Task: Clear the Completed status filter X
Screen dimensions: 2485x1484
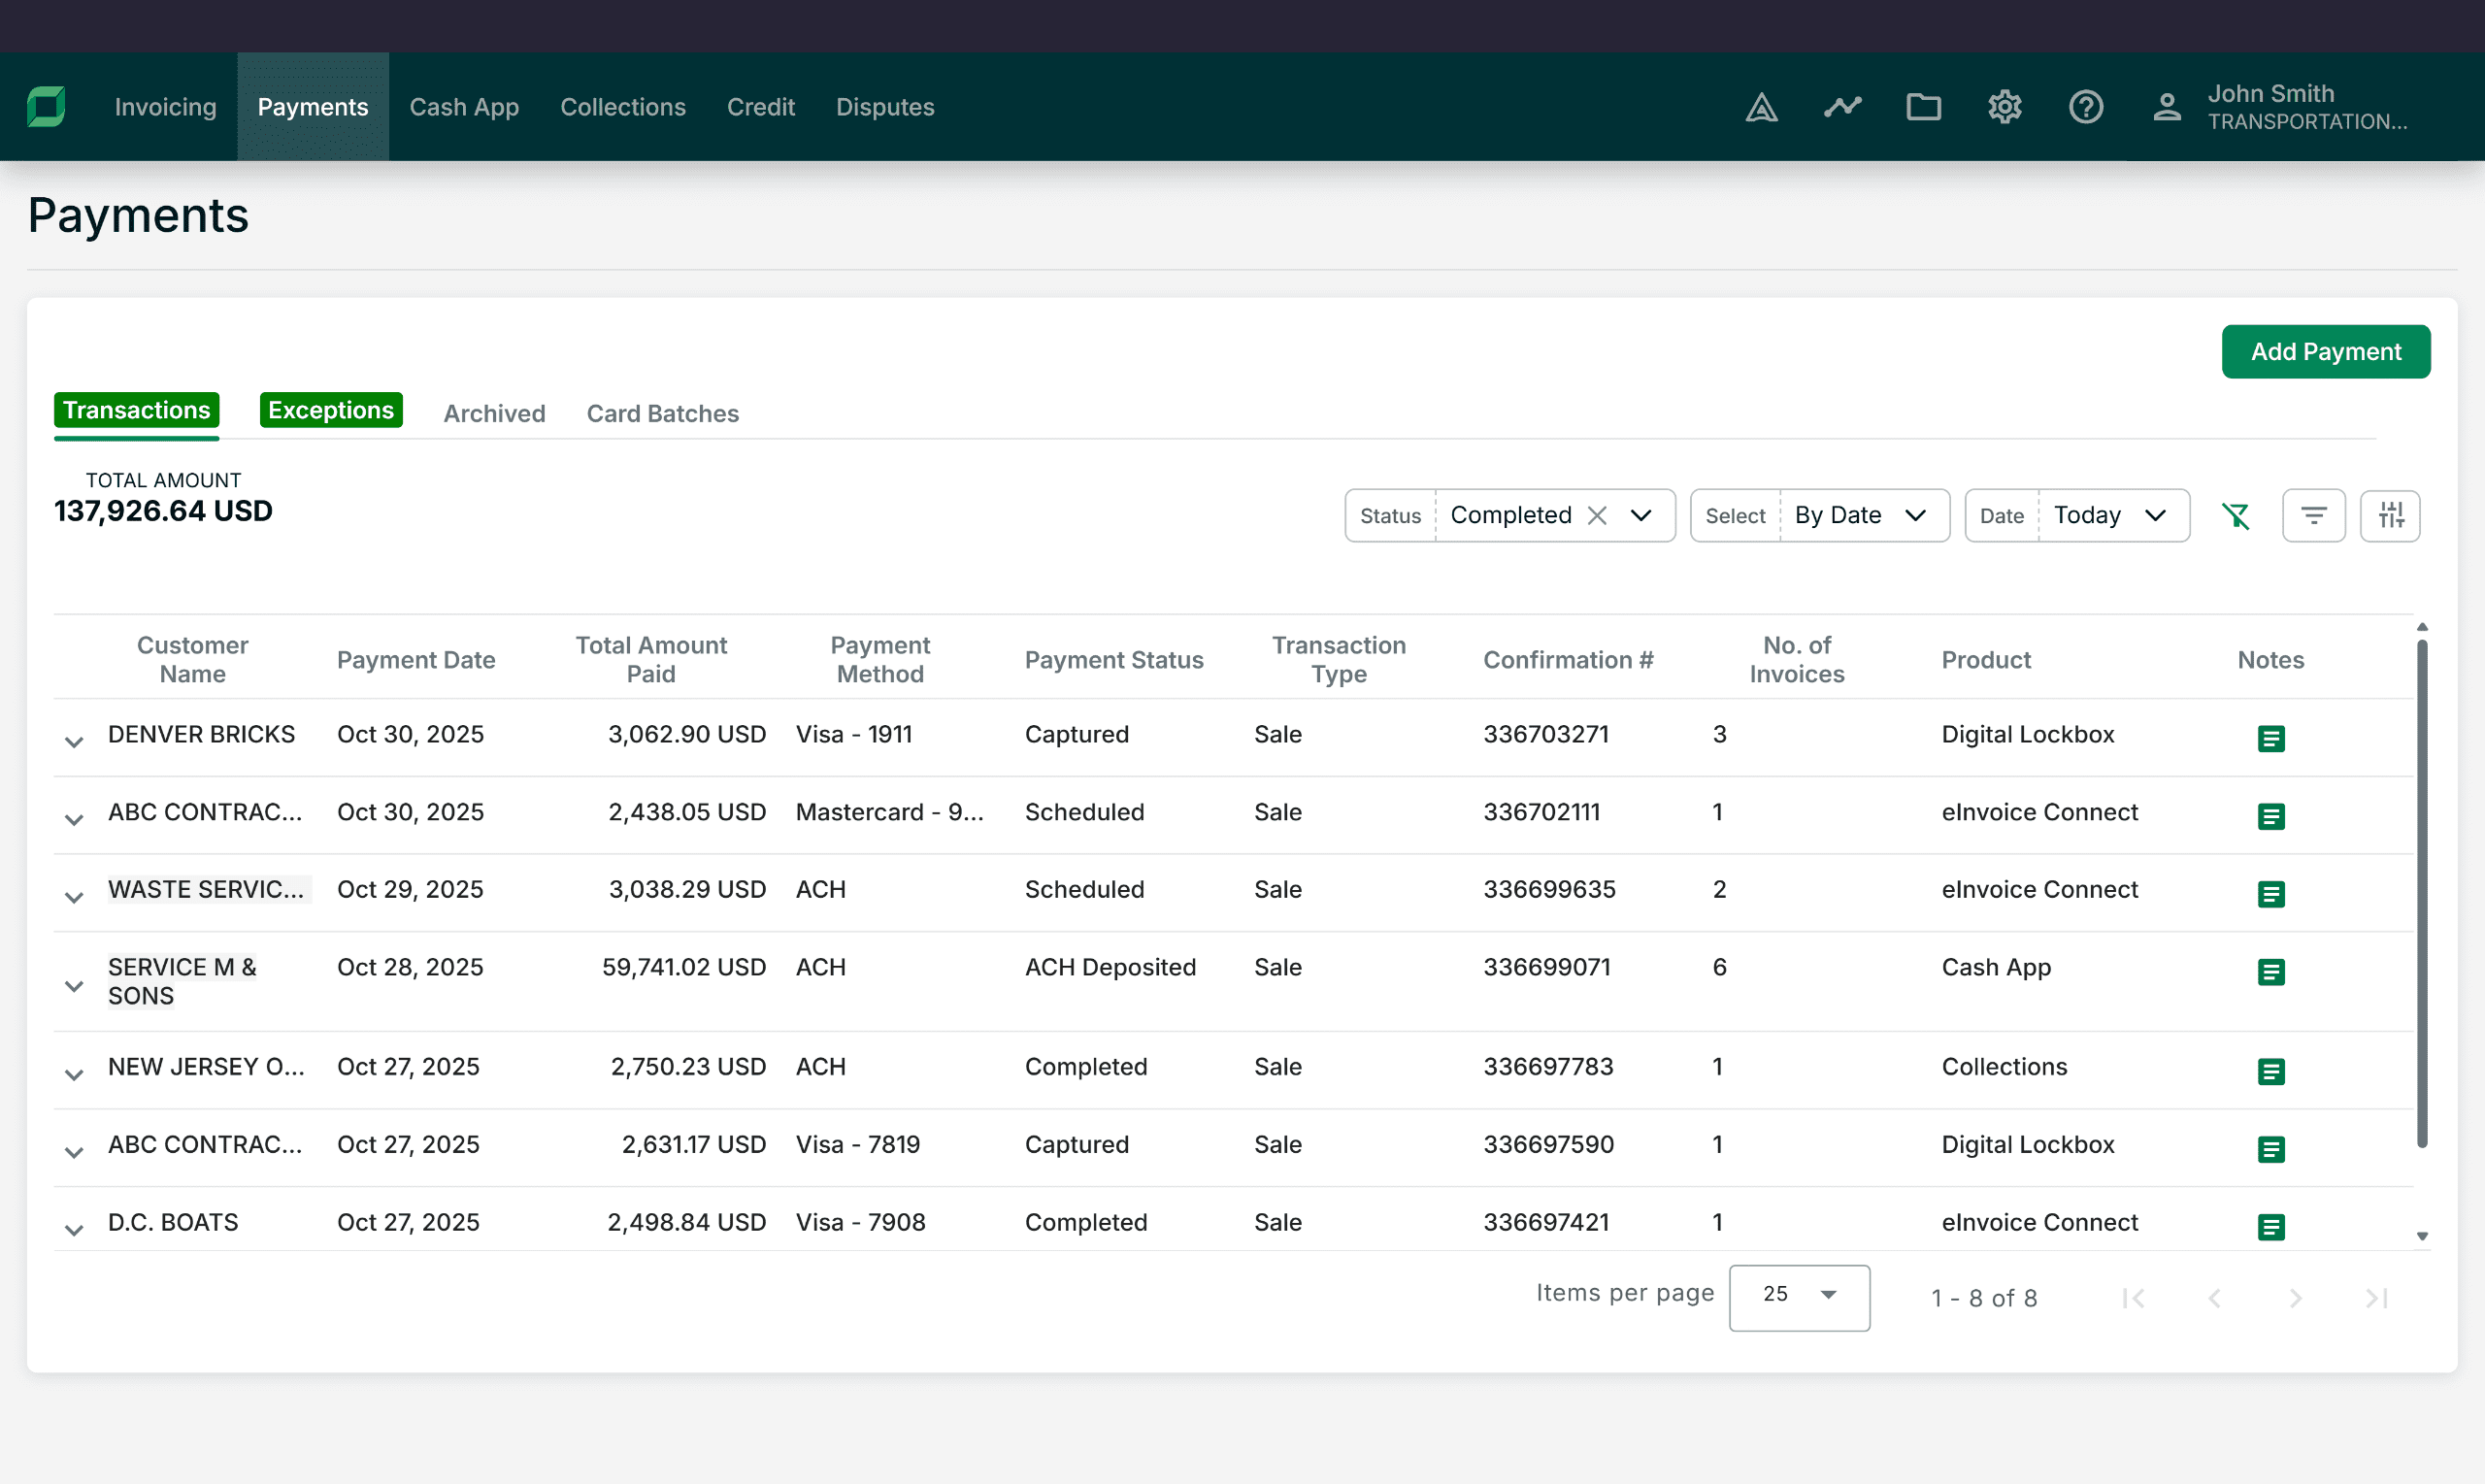Action: (1597, 516)
